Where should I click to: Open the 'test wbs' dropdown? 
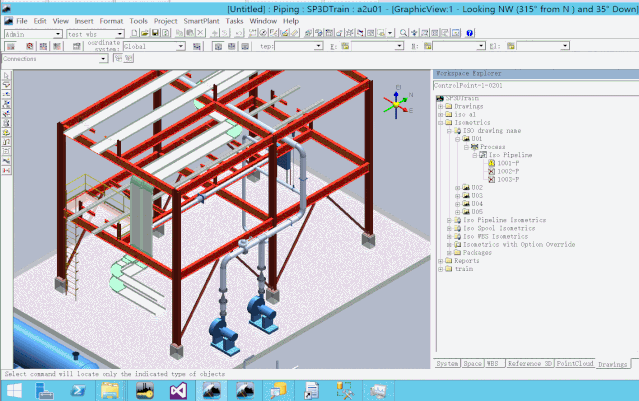tap(120, 34)
